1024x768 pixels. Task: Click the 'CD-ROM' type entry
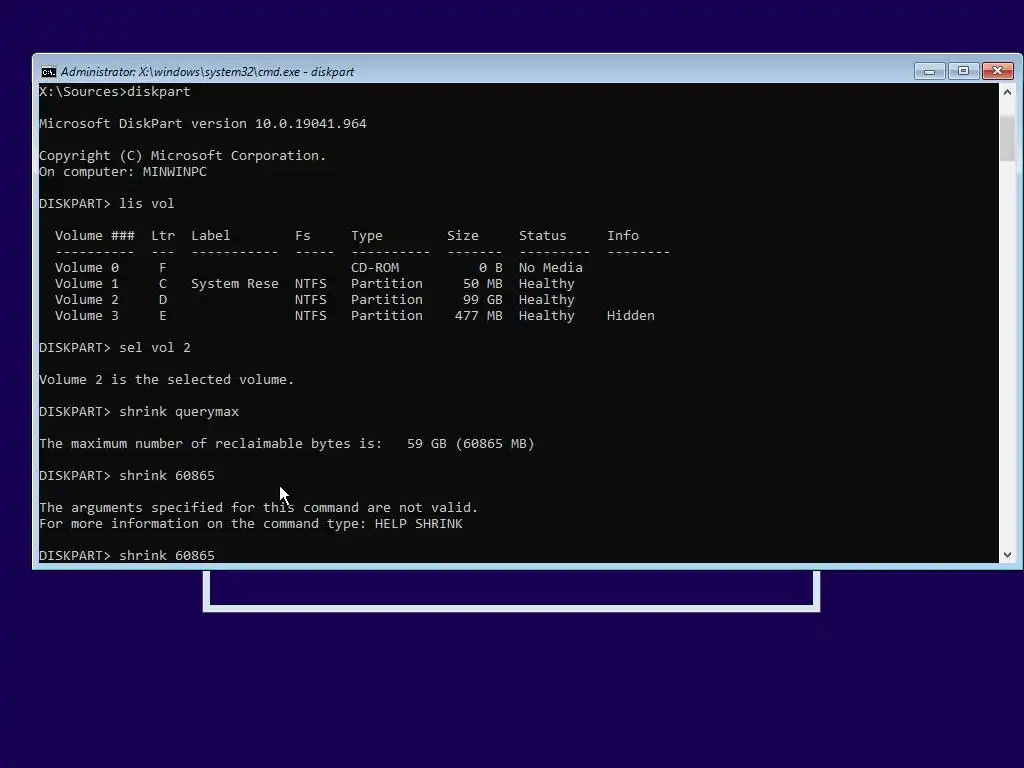point(375,268)
